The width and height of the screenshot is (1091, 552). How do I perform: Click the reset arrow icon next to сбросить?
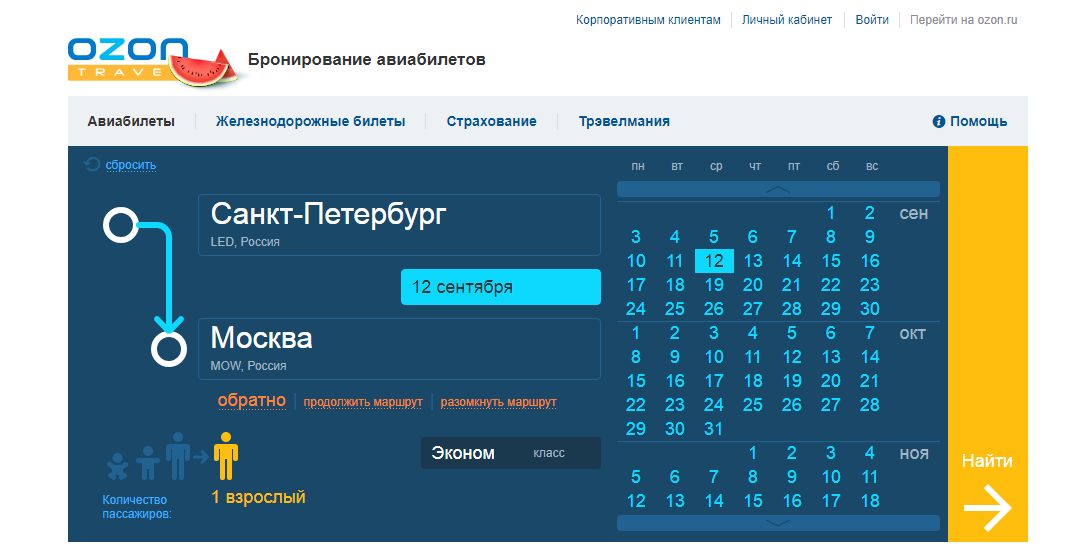pos(93,165)
